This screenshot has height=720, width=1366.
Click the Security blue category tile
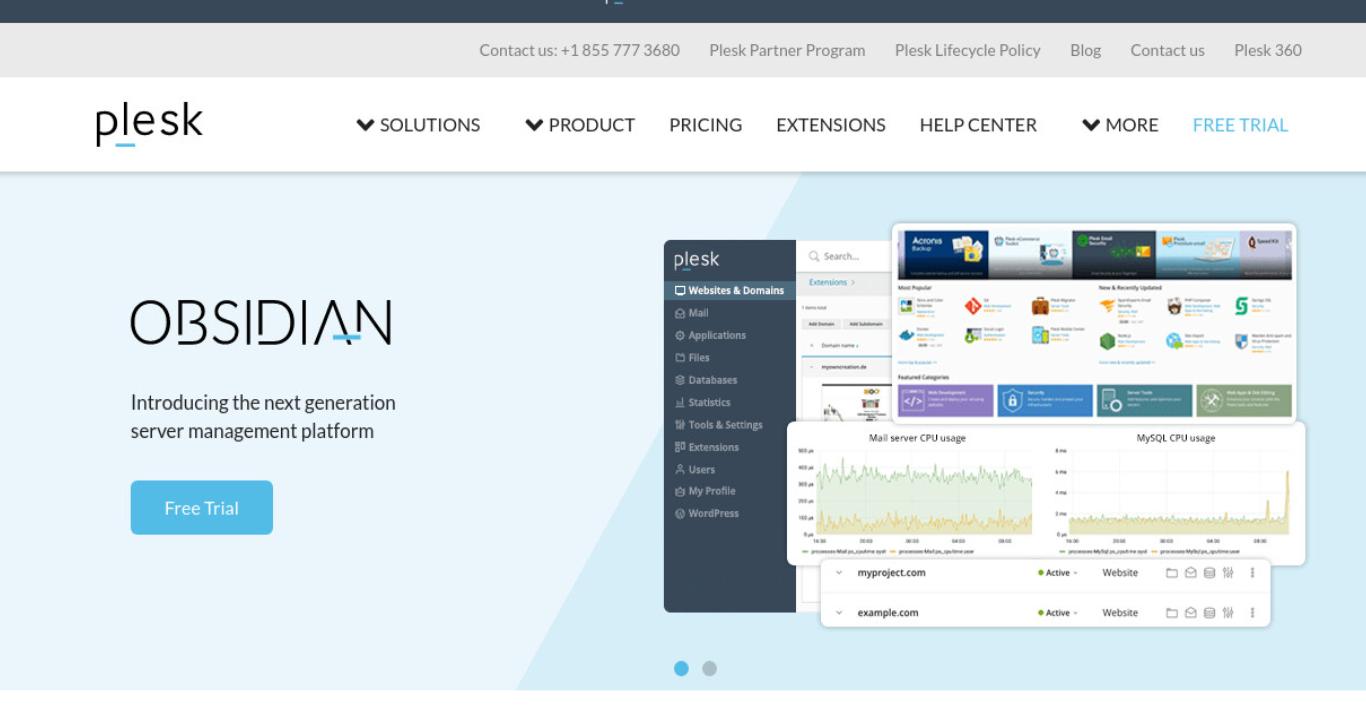tap(1045, 401)
